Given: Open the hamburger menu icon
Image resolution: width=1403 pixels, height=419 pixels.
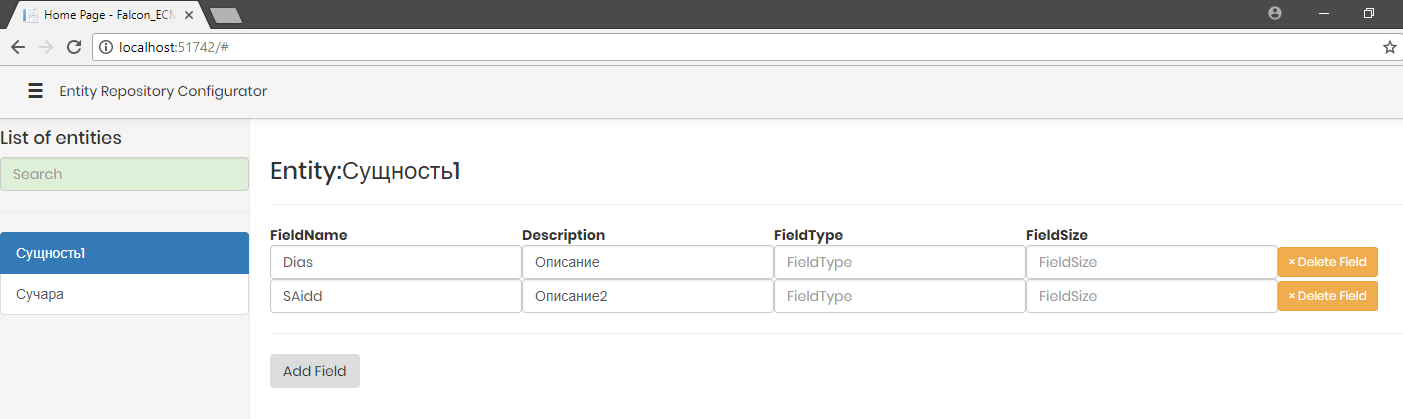Looking at the screenshot, I should 35,91.
